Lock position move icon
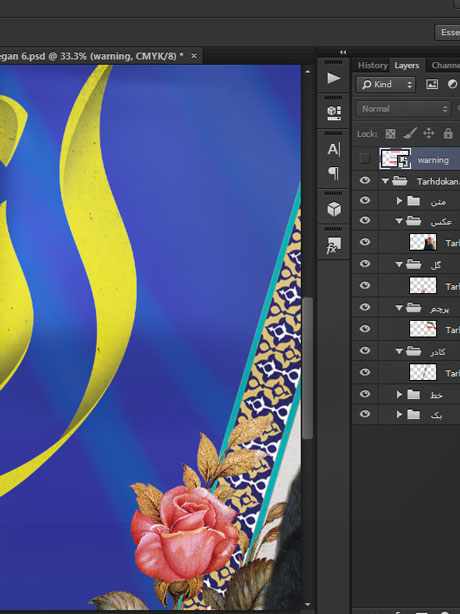460x614 pixels. (429, 134)
